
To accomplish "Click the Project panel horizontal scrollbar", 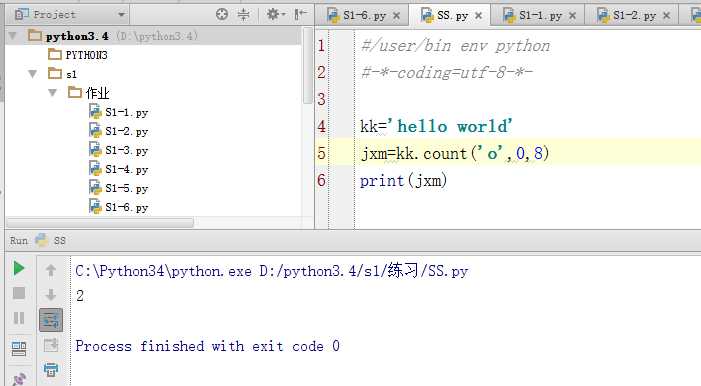I will 101,222.
